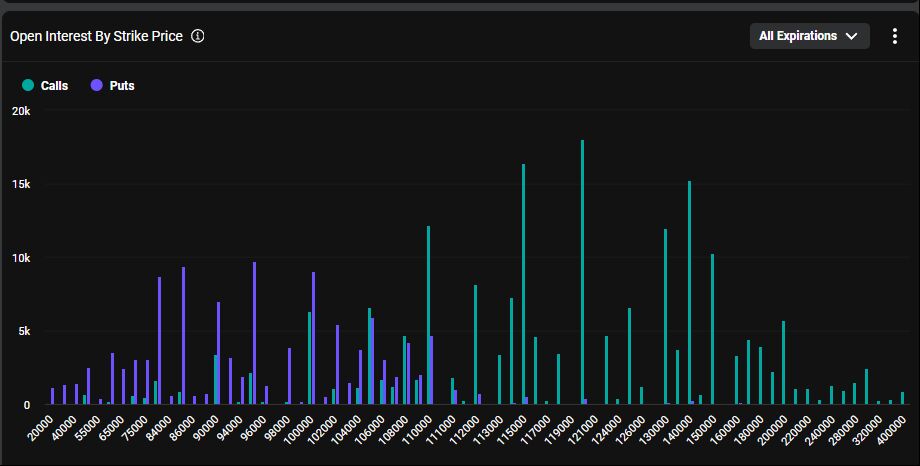This screenshot has height=466, width=920.
Task: Click the teal Calls legend dot
Action: [28, 86]
